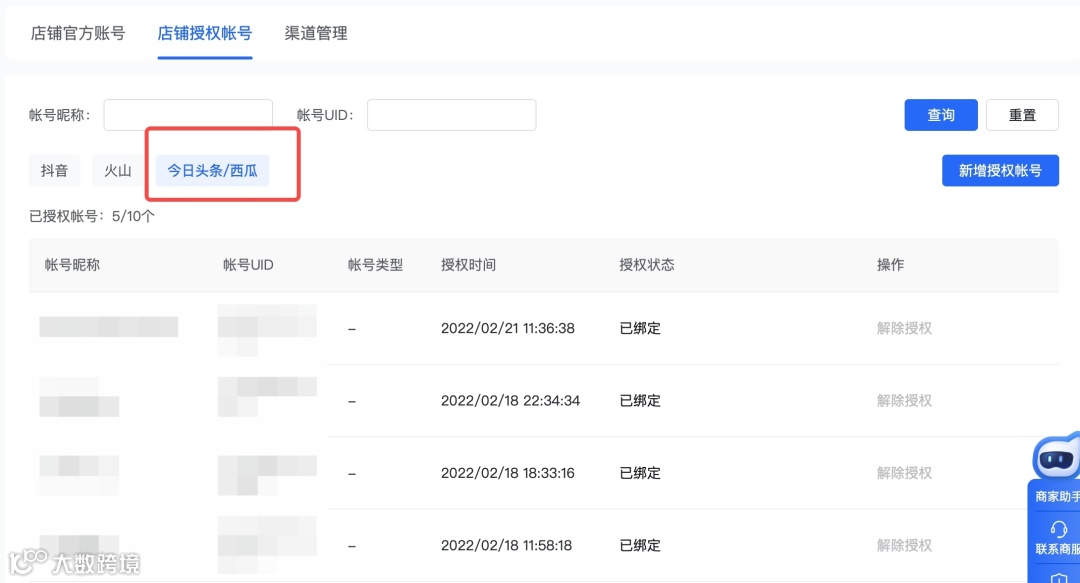Image resolution: width=1080 pixels, height=583 pixels.
Task: Click 已绑定 status in 18:33:16 row
Action: coord(640,473)
